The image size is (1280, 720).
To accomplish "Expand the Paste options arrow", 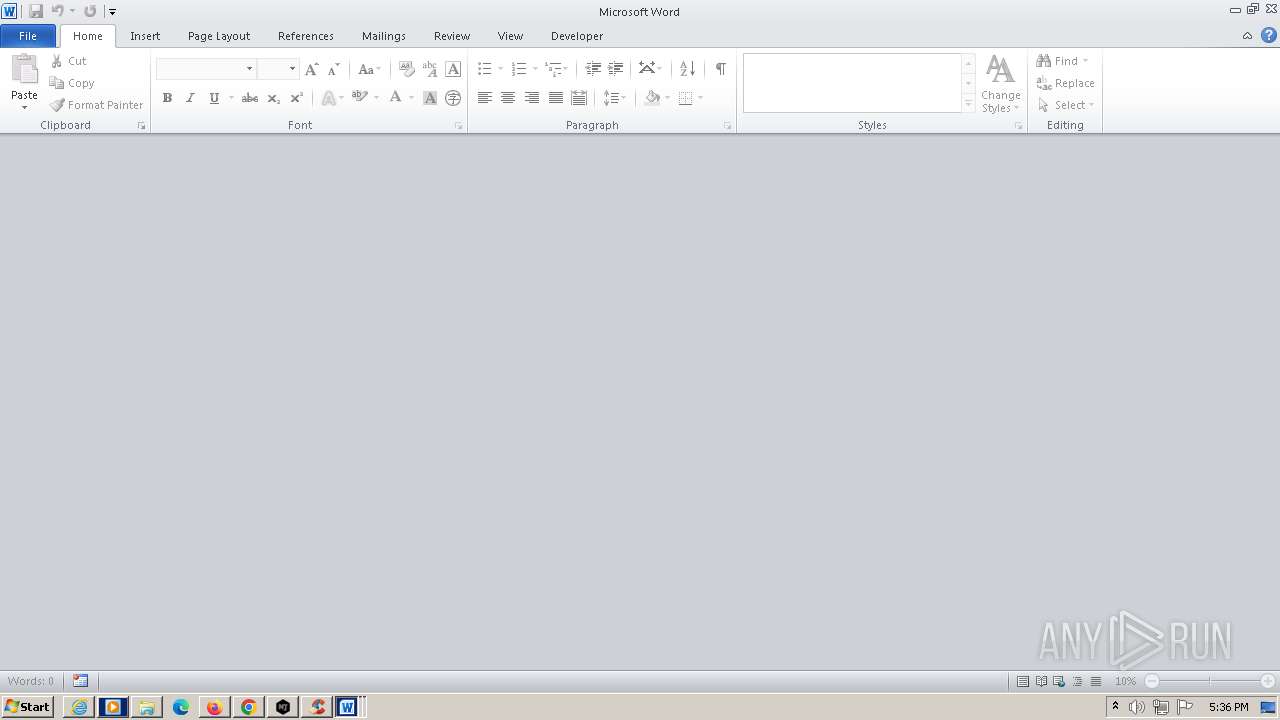I will [24, 107].
